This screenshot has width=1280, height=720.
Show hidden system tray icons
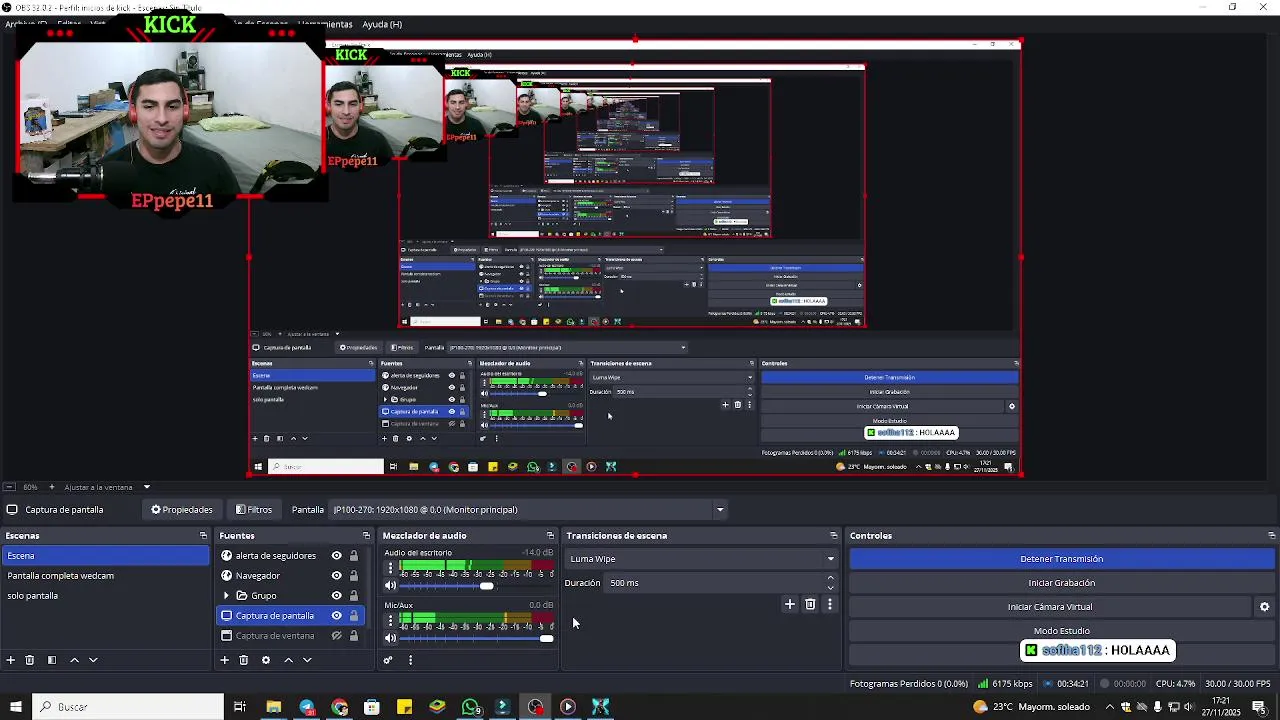click(x=1109, y=707)
